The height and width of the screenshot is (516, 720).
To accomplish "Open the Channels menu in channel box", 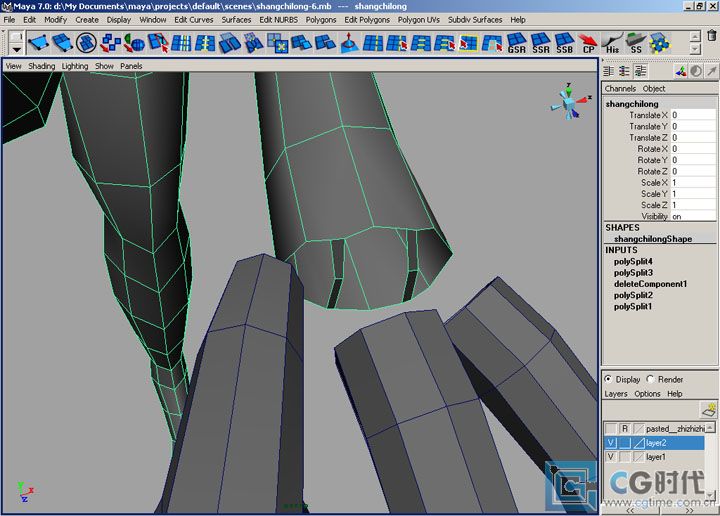I will click(620, 89).
